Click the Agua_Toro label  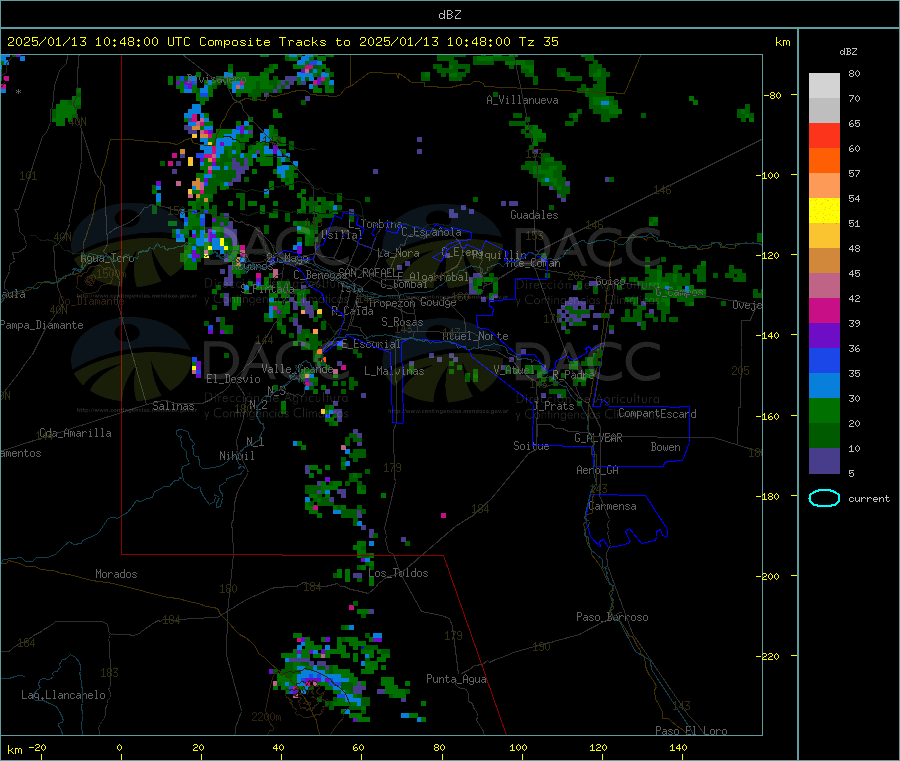[x=107, y=258]
